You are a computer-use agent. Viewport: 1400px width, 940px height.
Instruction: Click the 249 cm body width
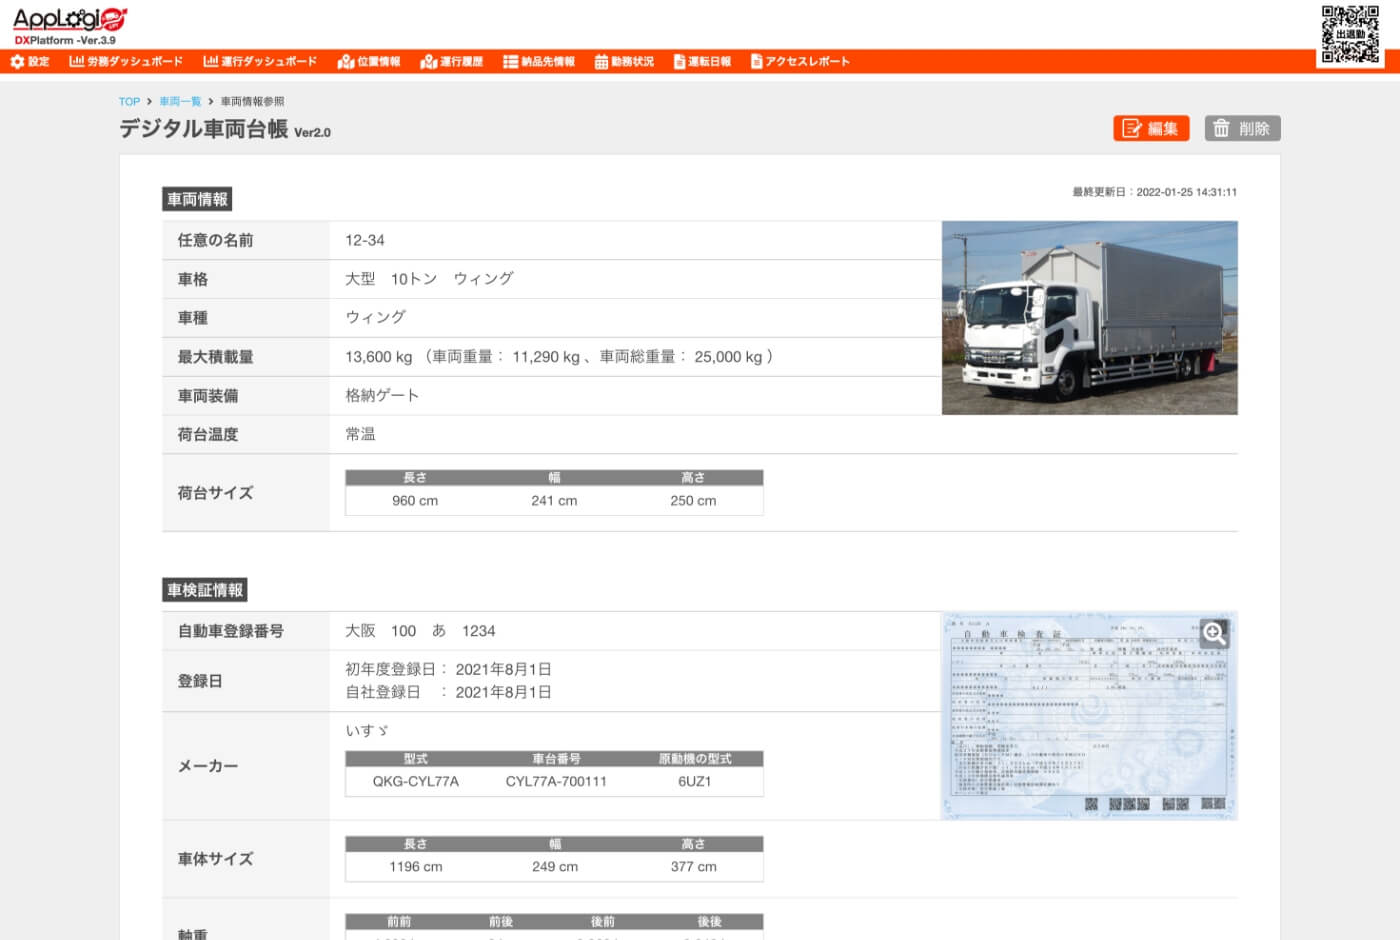click(x=555, y=867)
